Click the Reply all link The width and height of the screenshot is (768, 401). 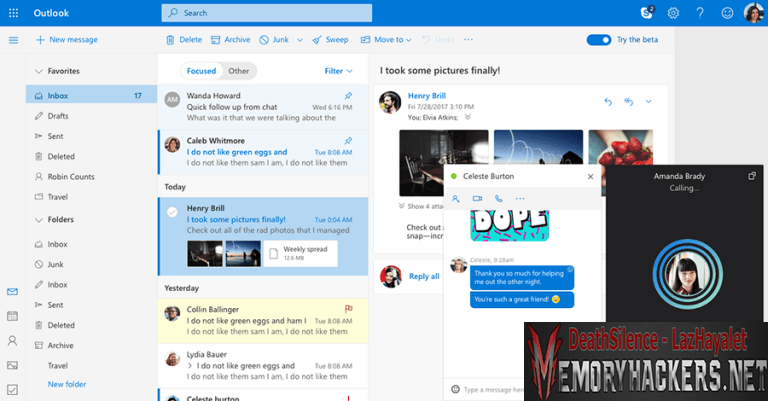[x=424, y=276]
